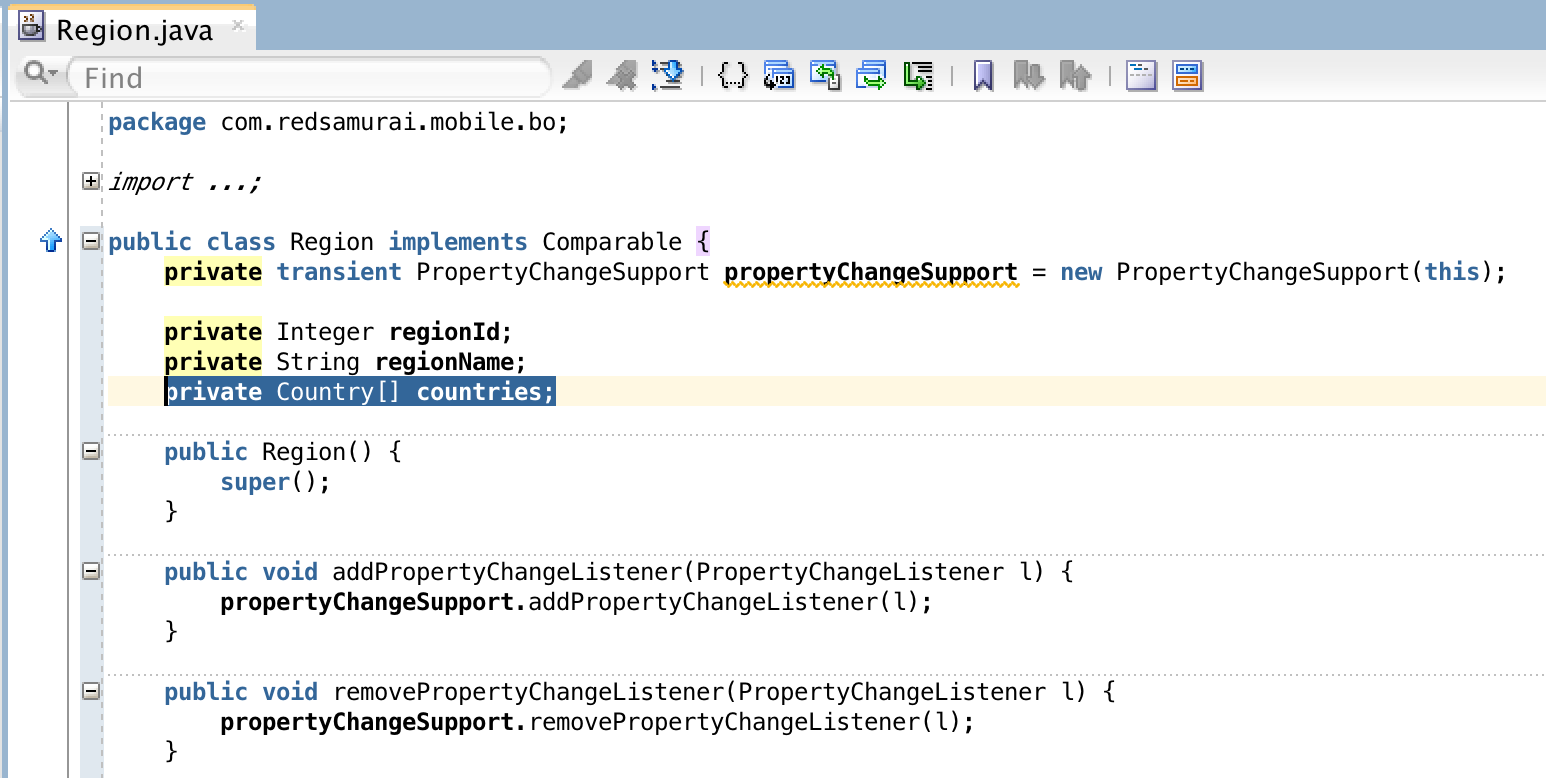Click into the Find input field
Screen dimensions: 1546x778
(310, 77)
